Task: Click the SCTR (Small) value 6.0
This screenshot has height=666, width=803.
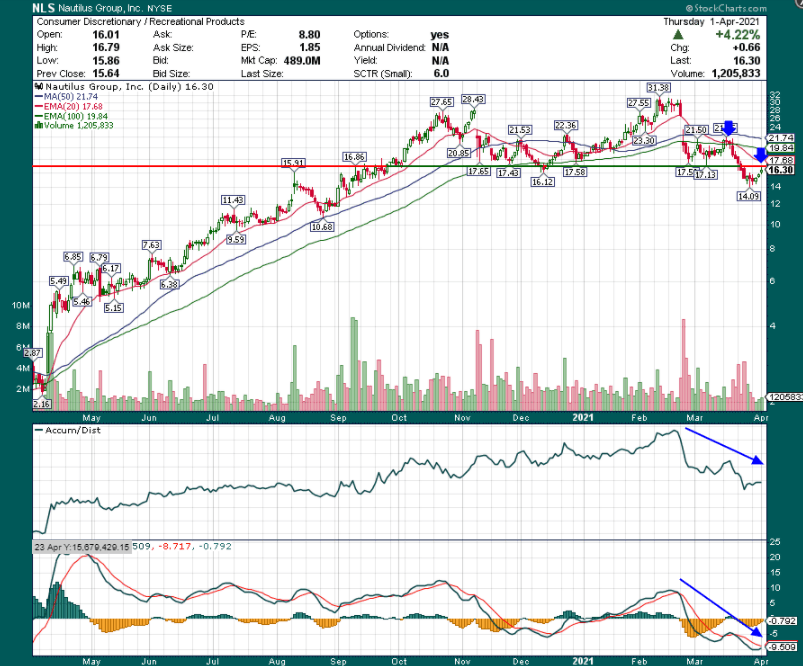Action: [441, 73]
